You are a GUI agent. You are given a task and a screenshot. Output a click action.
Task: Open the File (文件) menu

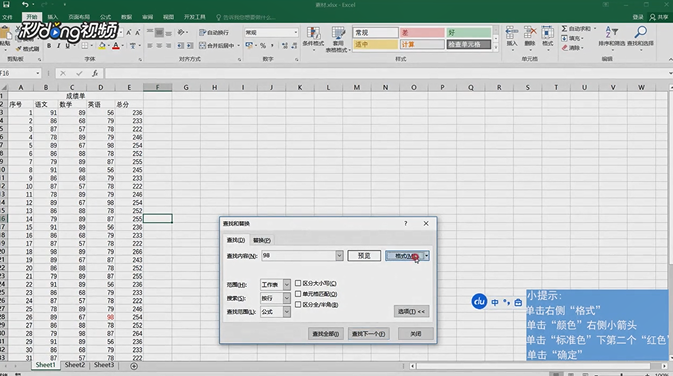click(7, 17)
